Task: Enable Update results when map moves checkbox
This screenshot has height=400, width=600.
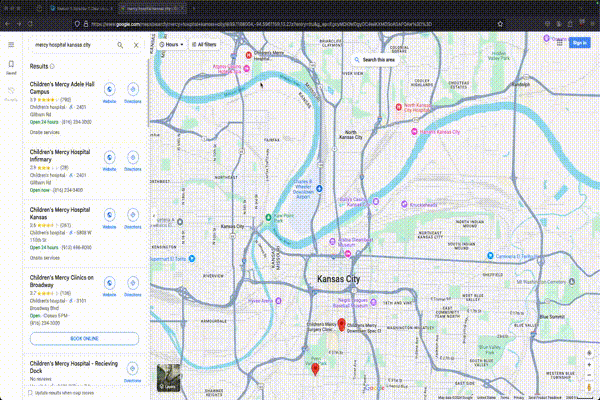Action: tap(31, 393)
